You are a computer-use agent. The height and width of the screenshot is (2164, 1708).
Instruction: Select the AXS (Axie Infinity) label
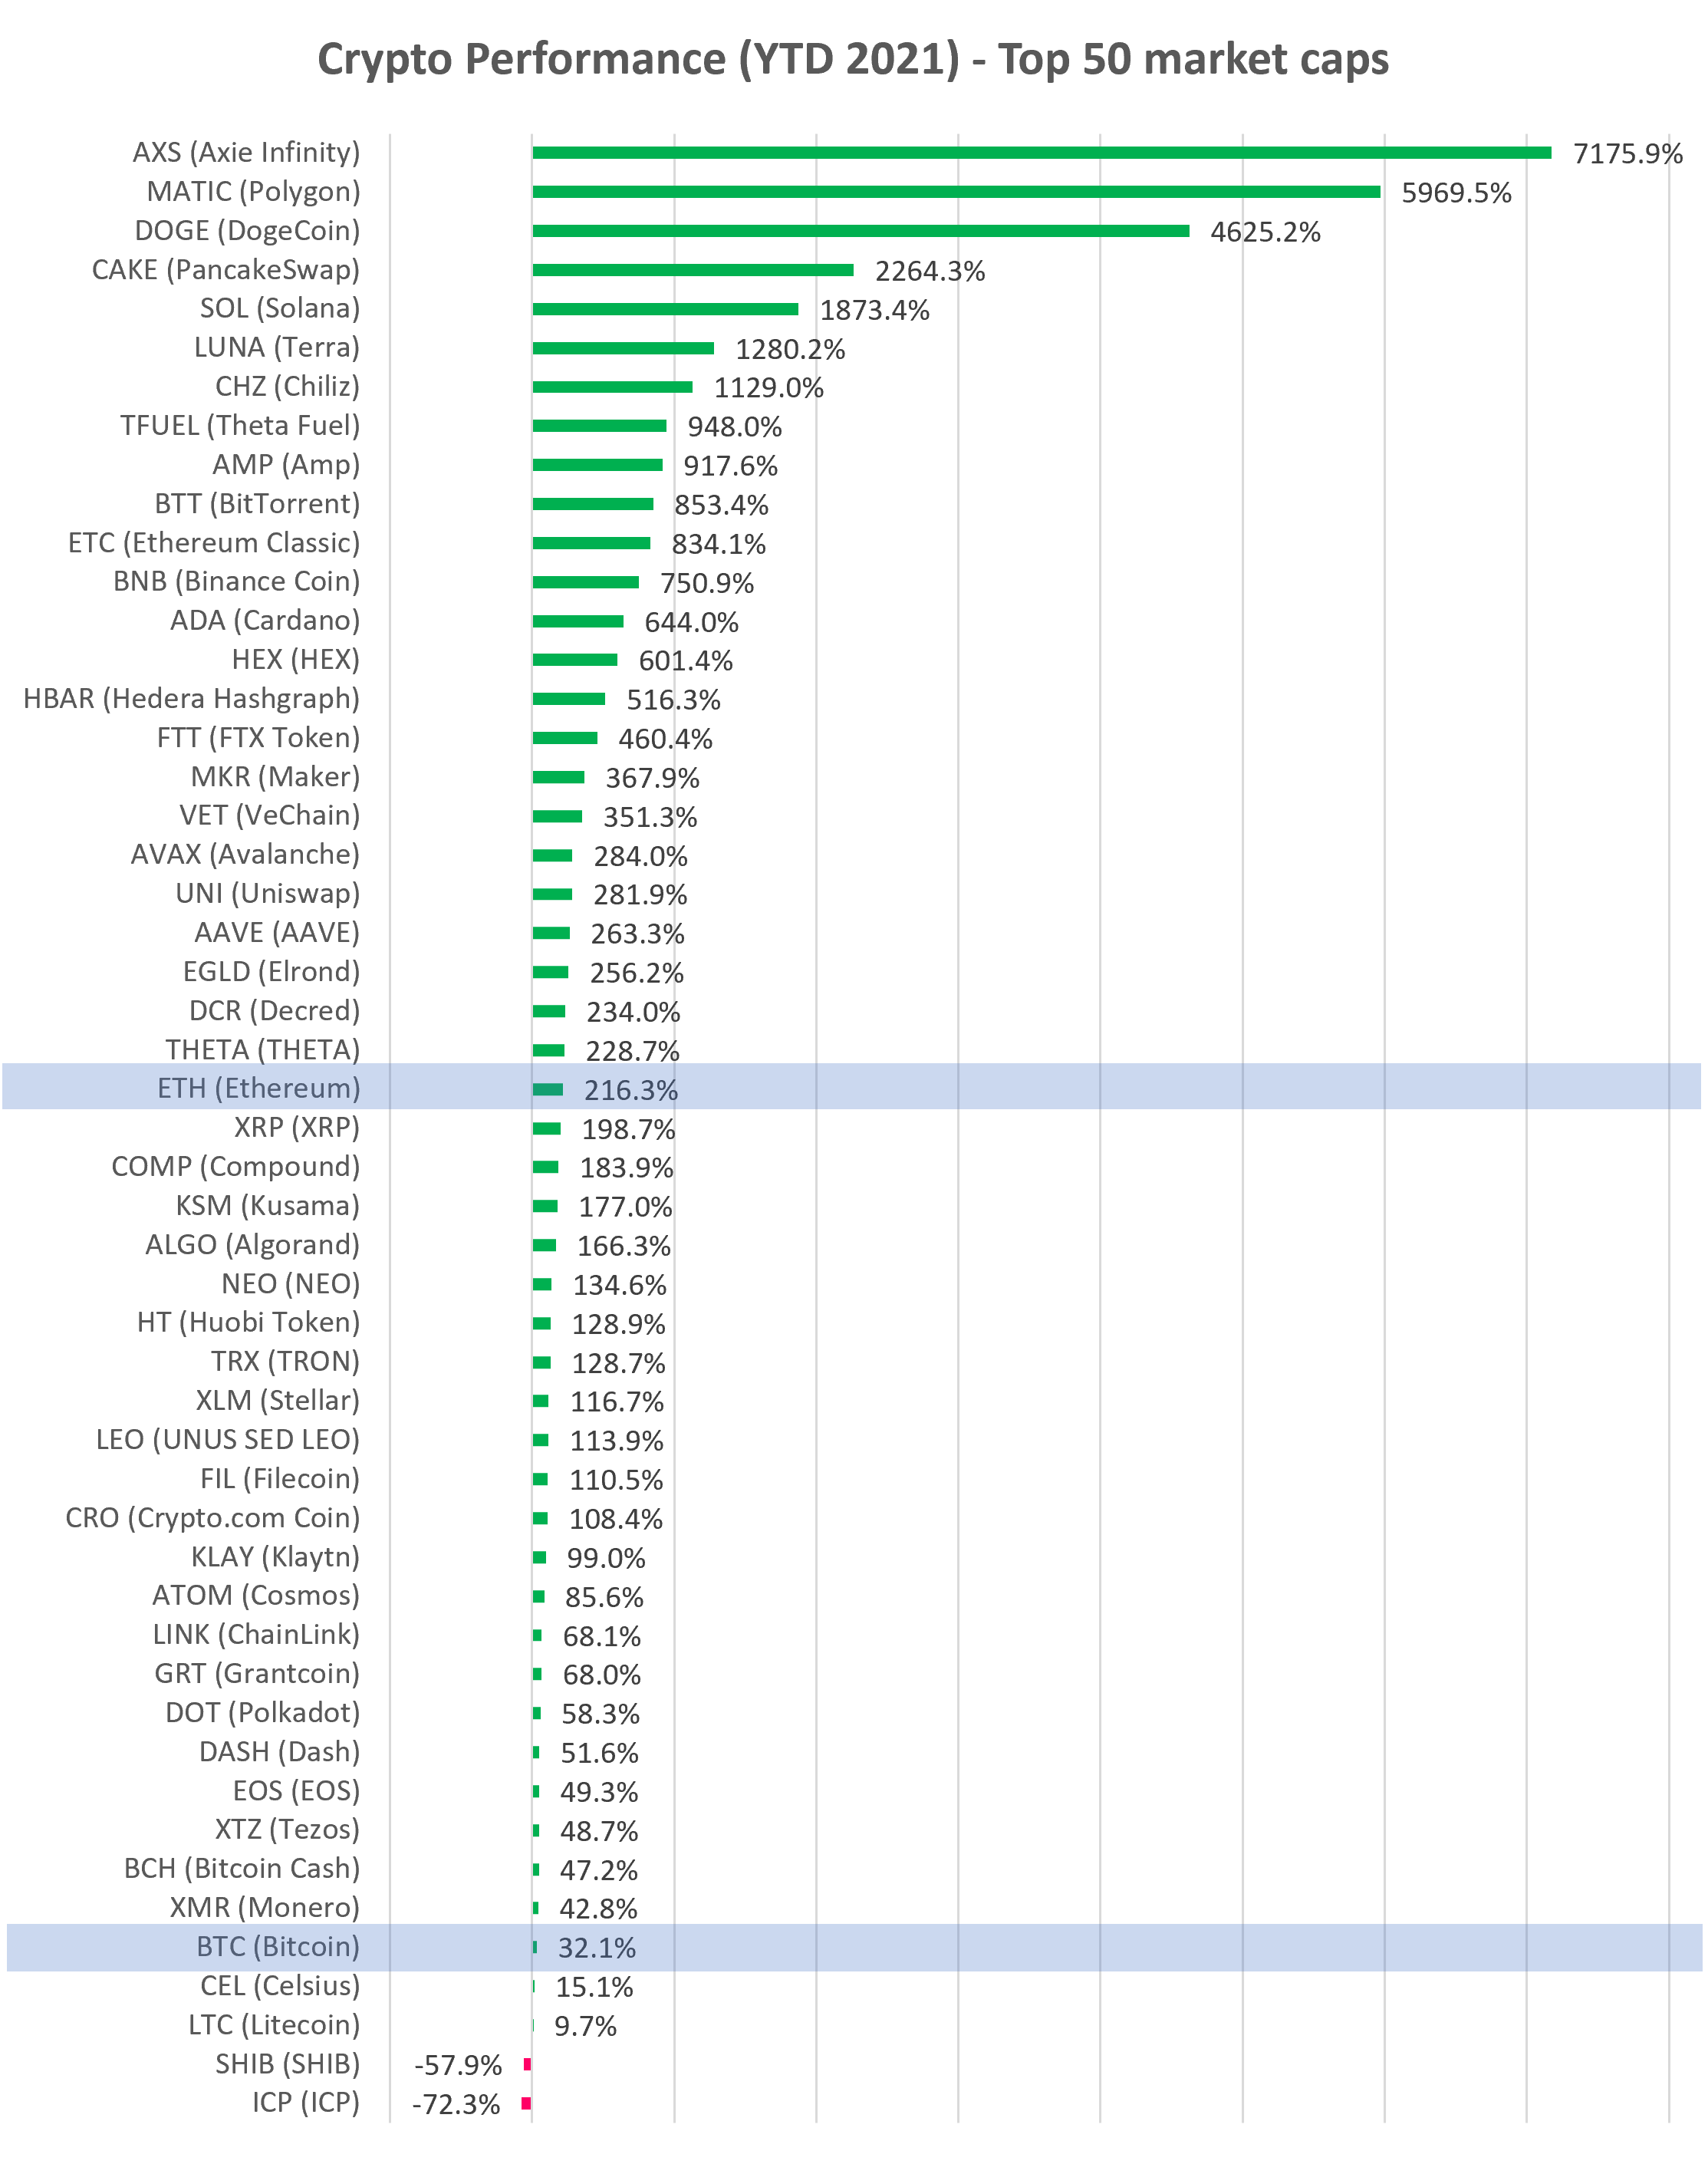tap(246, 152)
